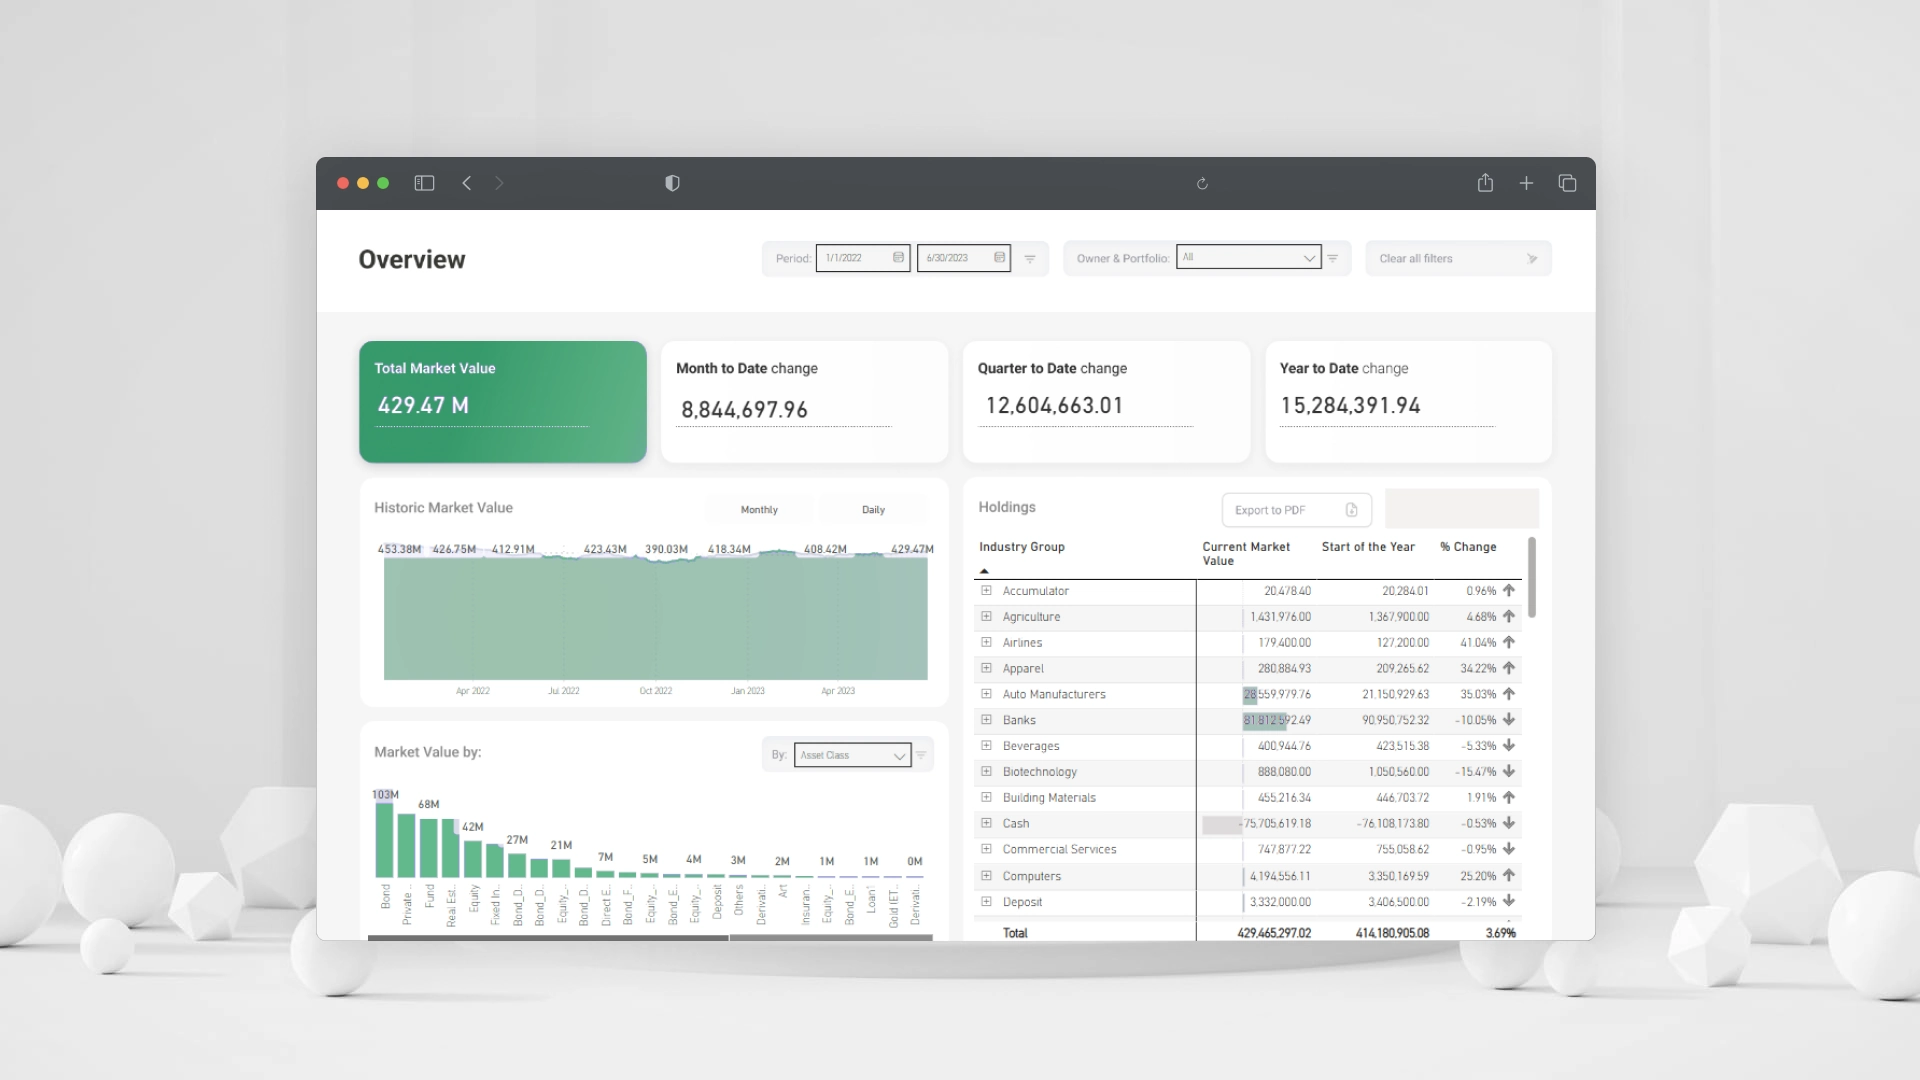
Task: Open the calendar icon for the end date
Action: [999, 258]
